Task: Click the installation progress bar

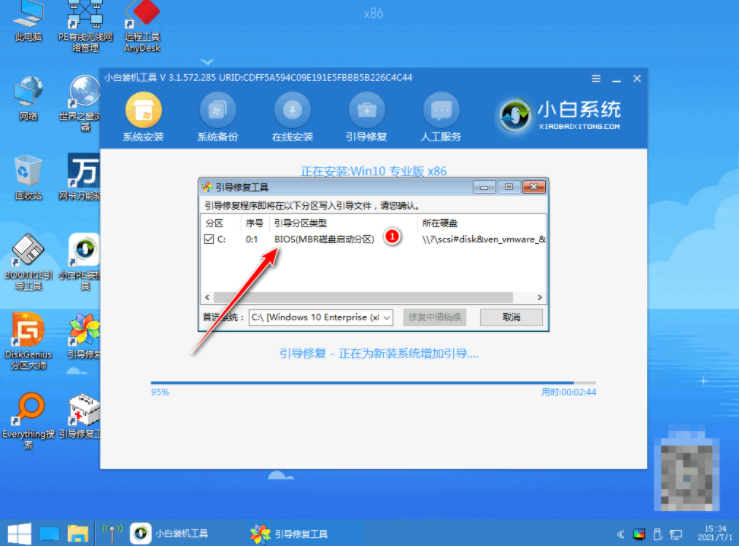Action: (x=373, y=383)
